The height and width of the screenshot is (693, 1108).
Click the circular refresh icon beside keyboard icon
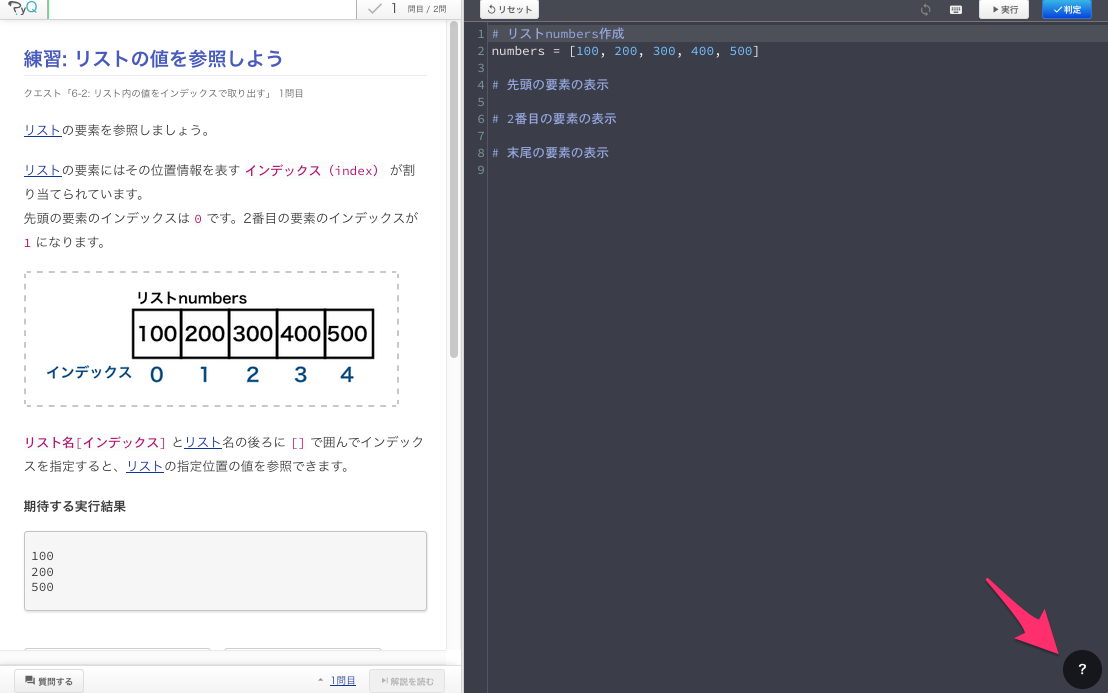925,10
